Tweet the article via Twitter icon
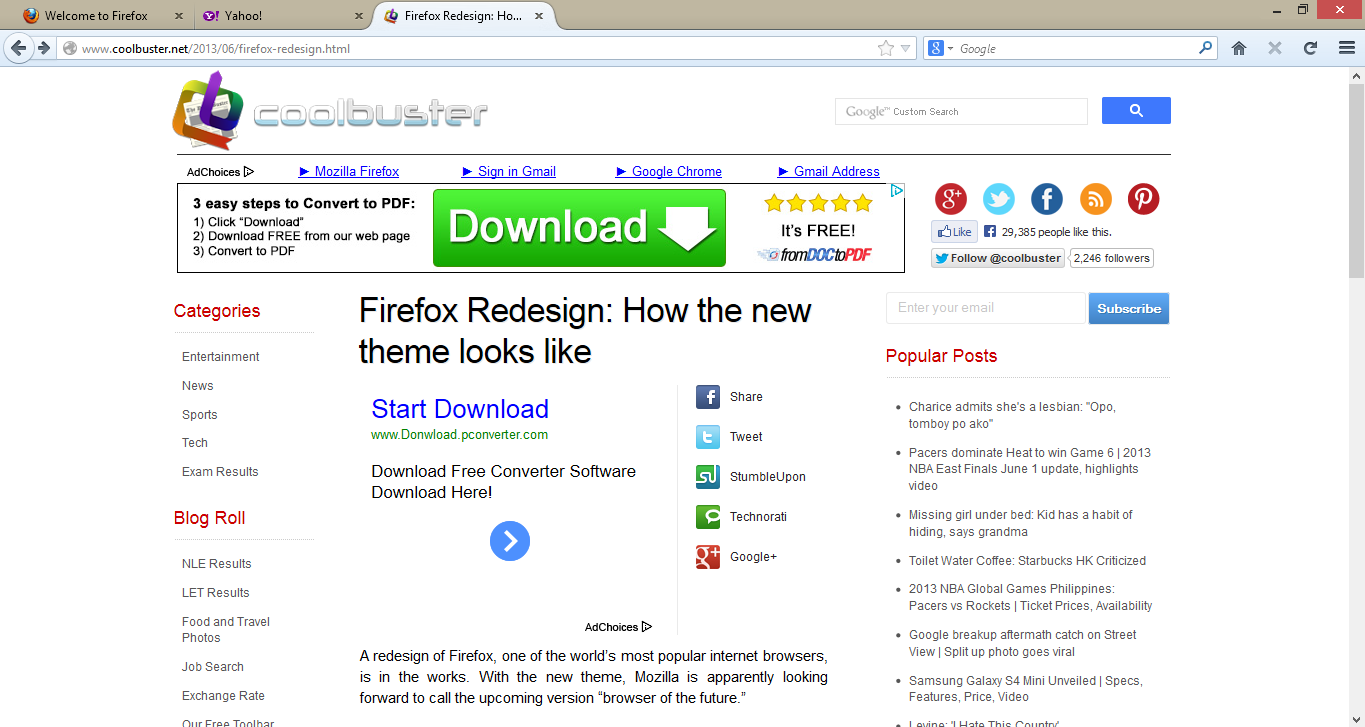This screenshot has width=1365, height=727. pyautogui.click(x=708, y=437)
